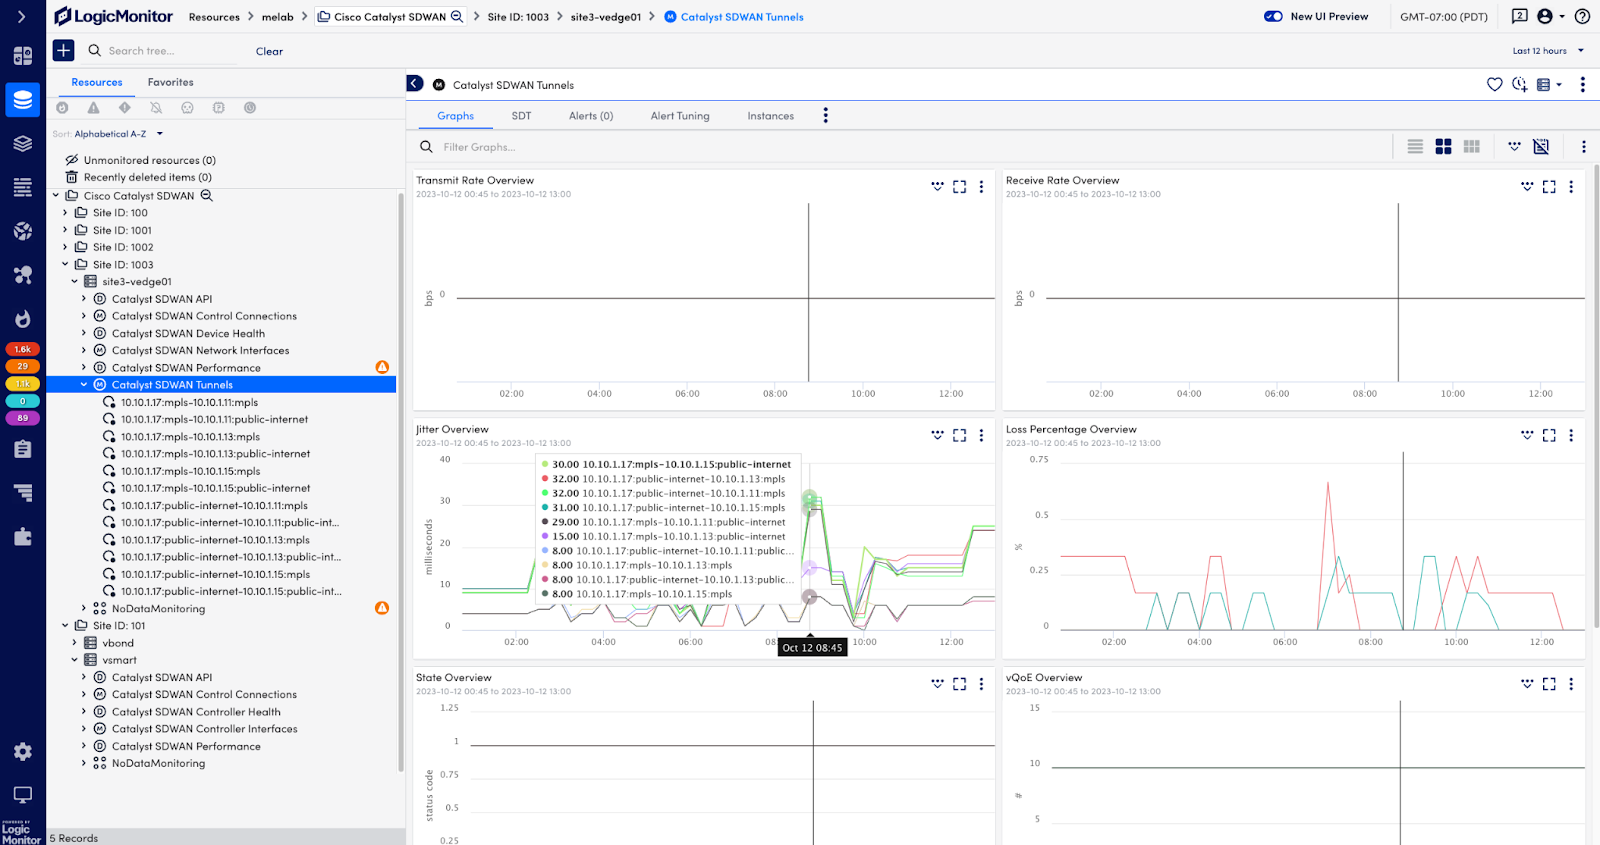This screenshot has height=845, width=1600.
Task: Expand the vbond device node
Action: (x=74, y=643)
